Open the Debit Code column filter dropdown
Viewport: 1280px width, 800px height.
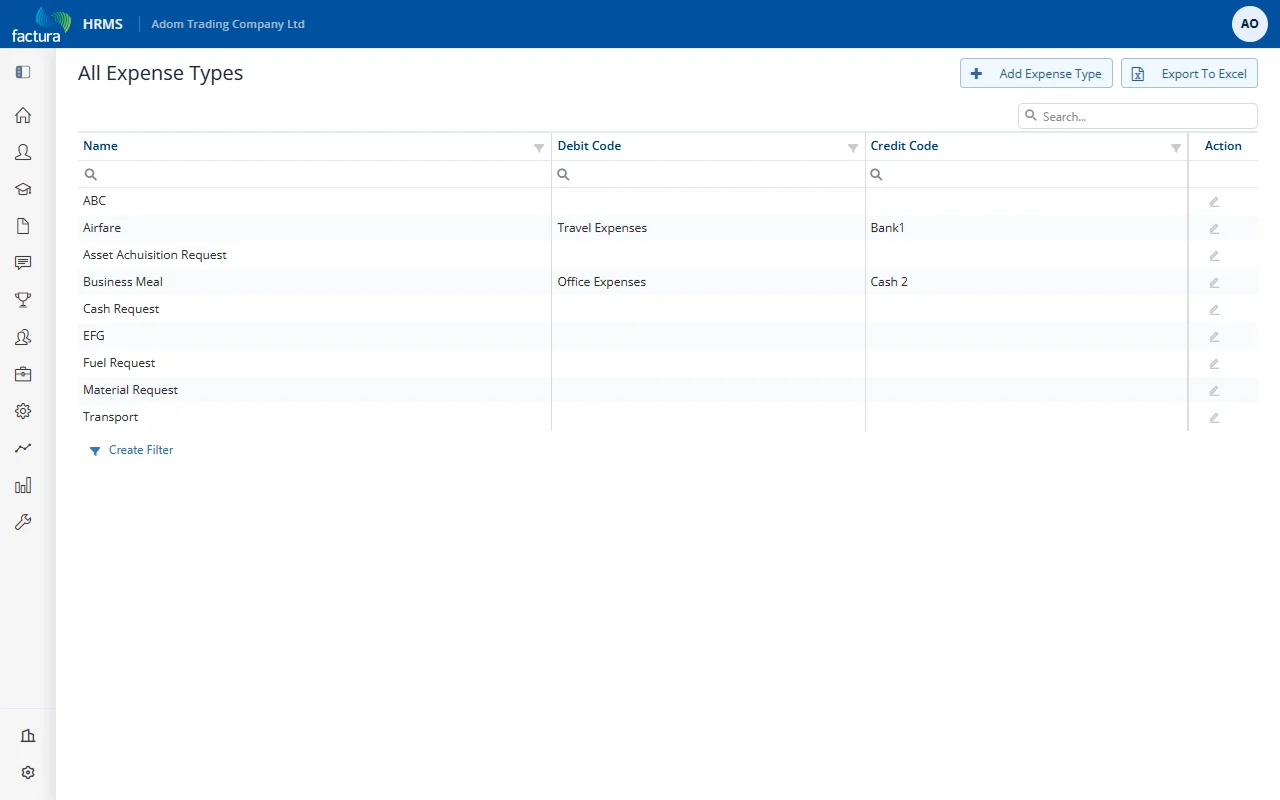click(x=853, y=148)
